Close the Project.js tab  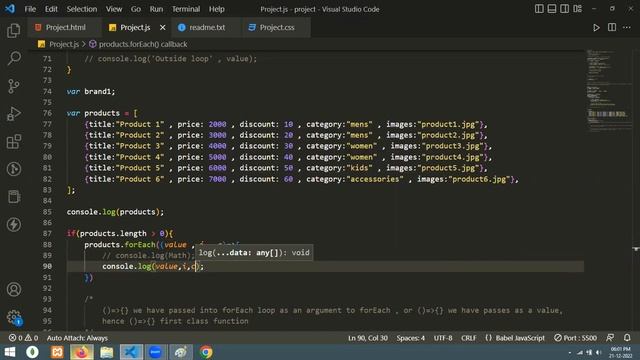point(162,27)
